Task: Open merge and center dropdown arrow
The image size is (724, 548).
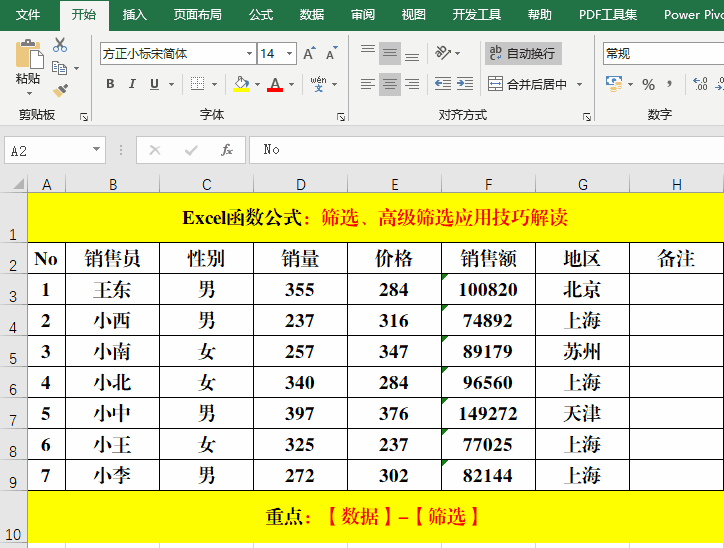Action: pyautogui.click(x=579, y=84)
